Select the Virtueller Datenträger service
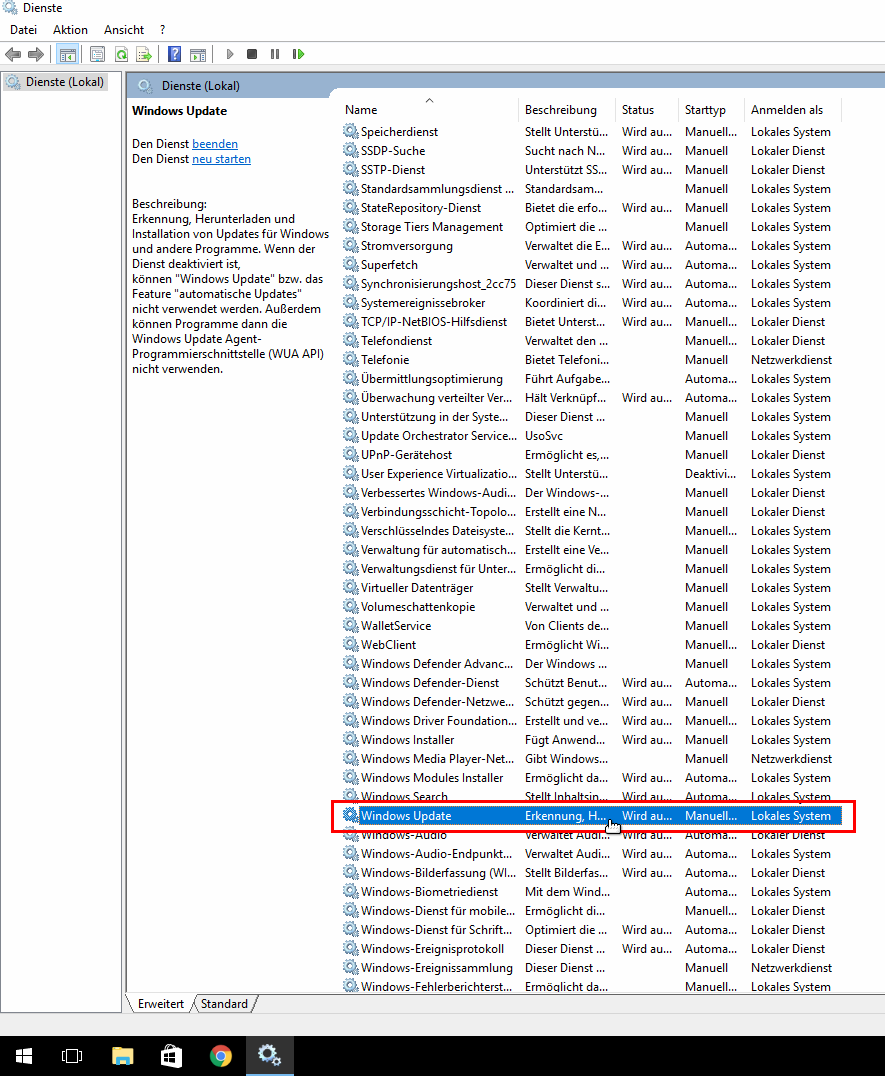The height and width of the screenshot is (1076, 885). [x=591, y=587]
